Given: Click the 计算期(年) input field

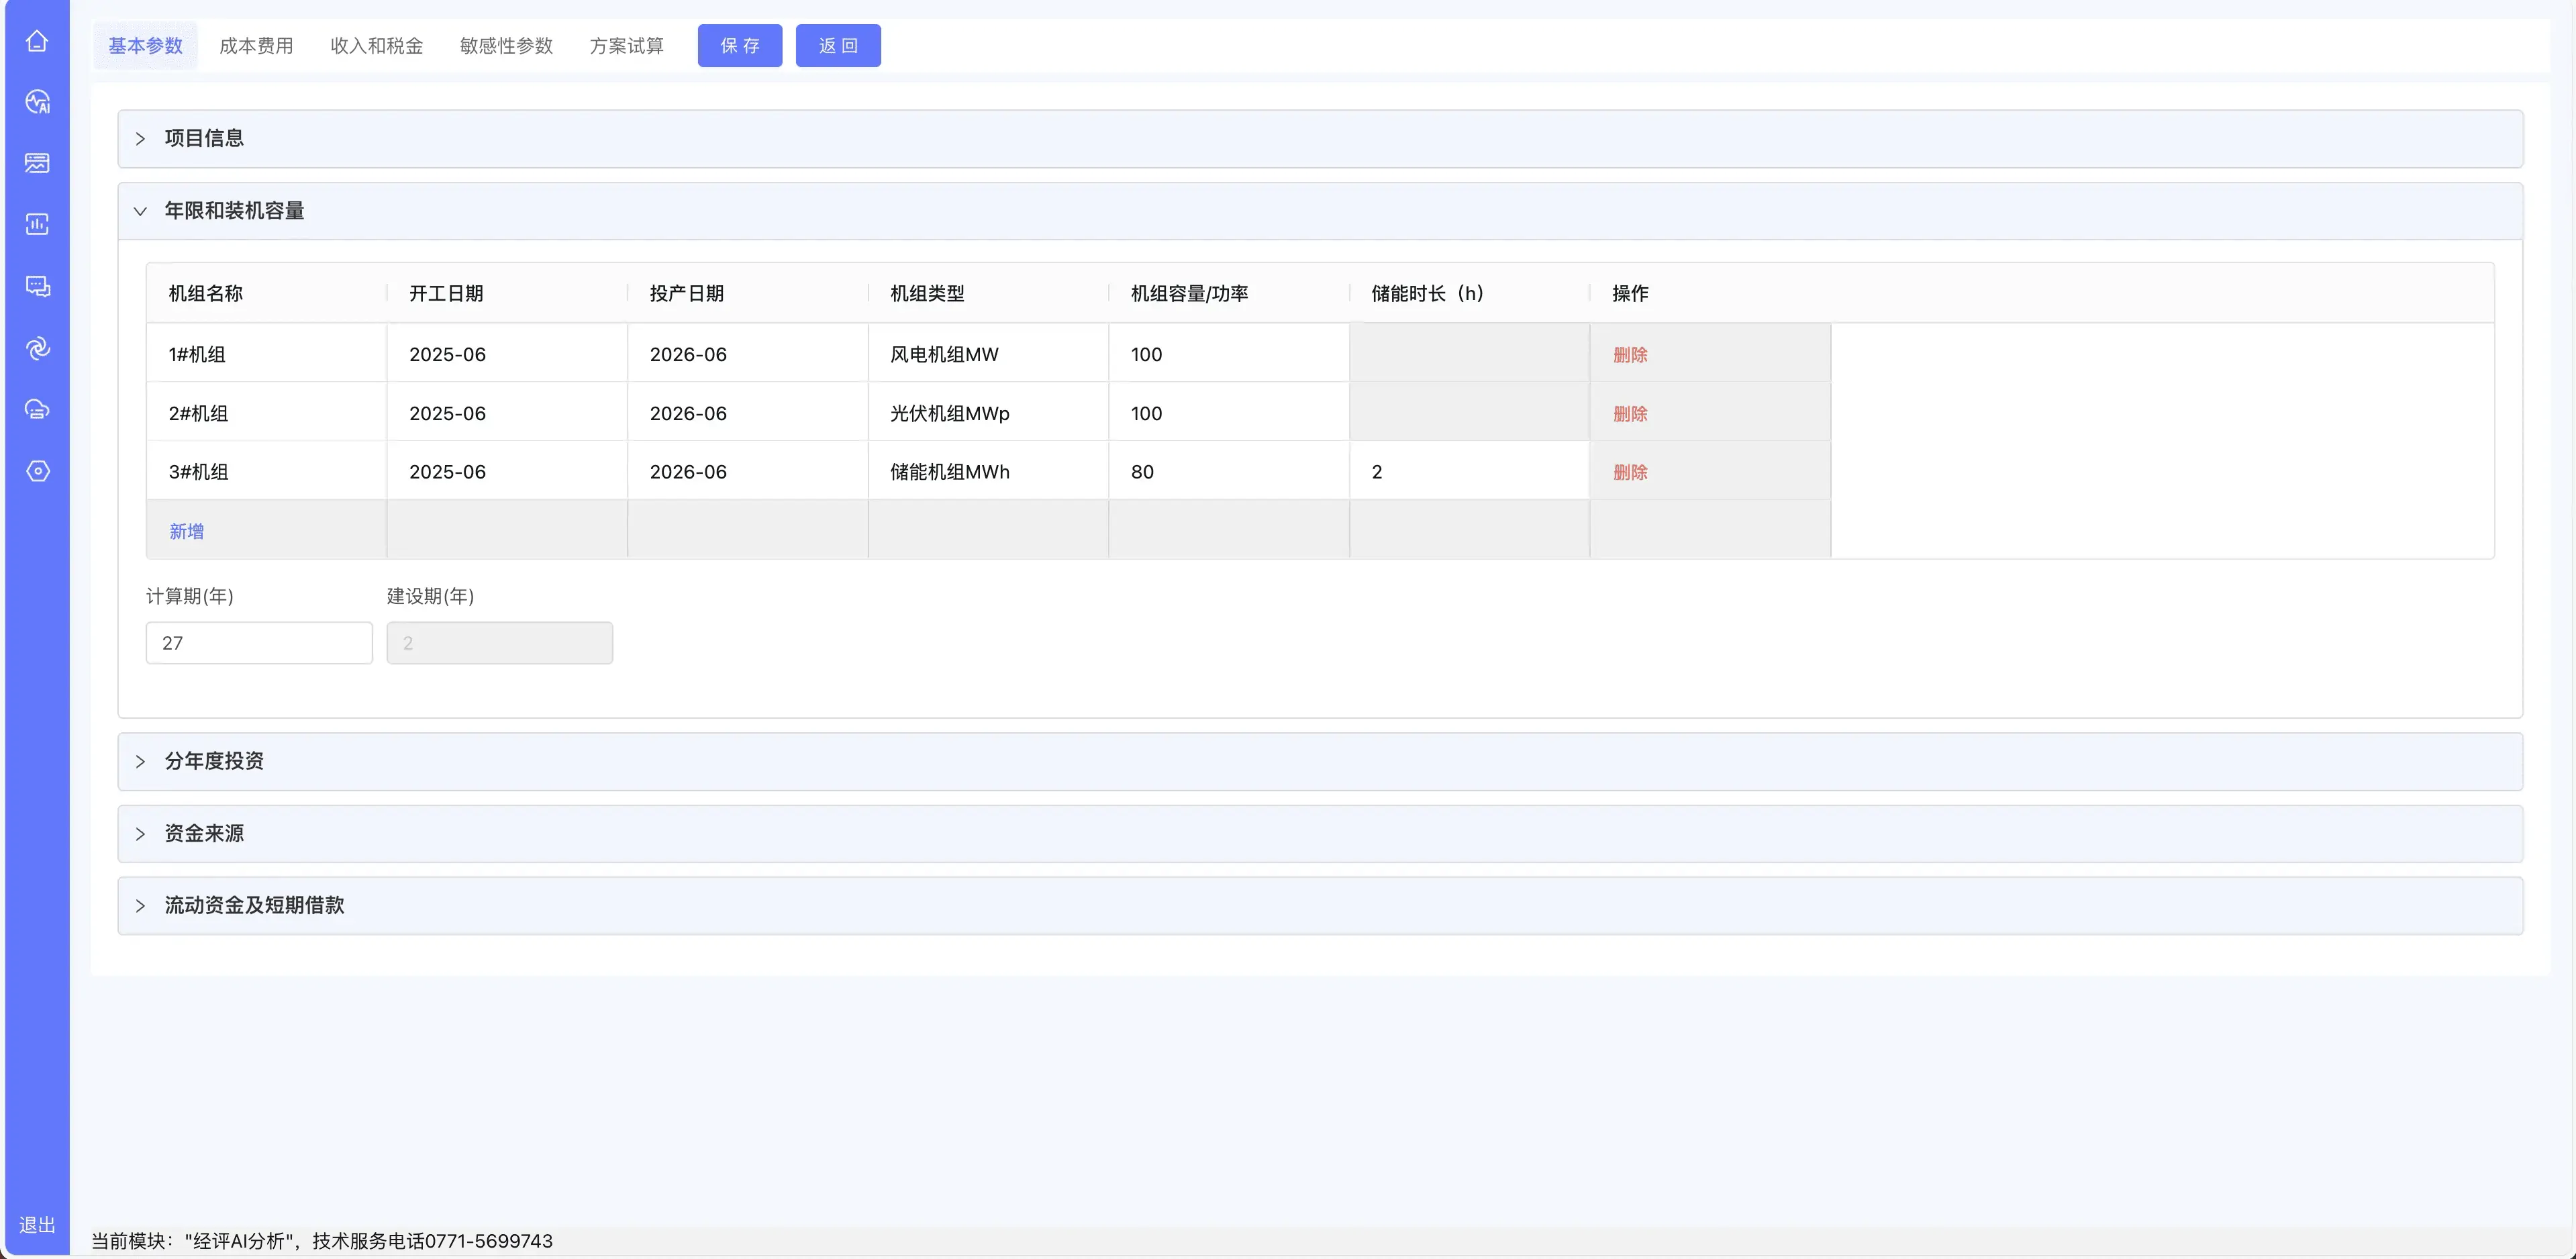Looking at the screenshot, I should [x=259, y=643].
